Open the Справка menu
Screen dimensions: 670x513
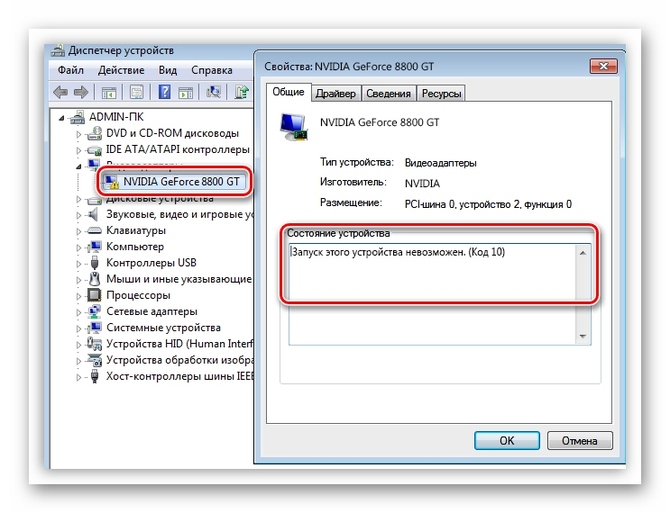pos(212,70)
